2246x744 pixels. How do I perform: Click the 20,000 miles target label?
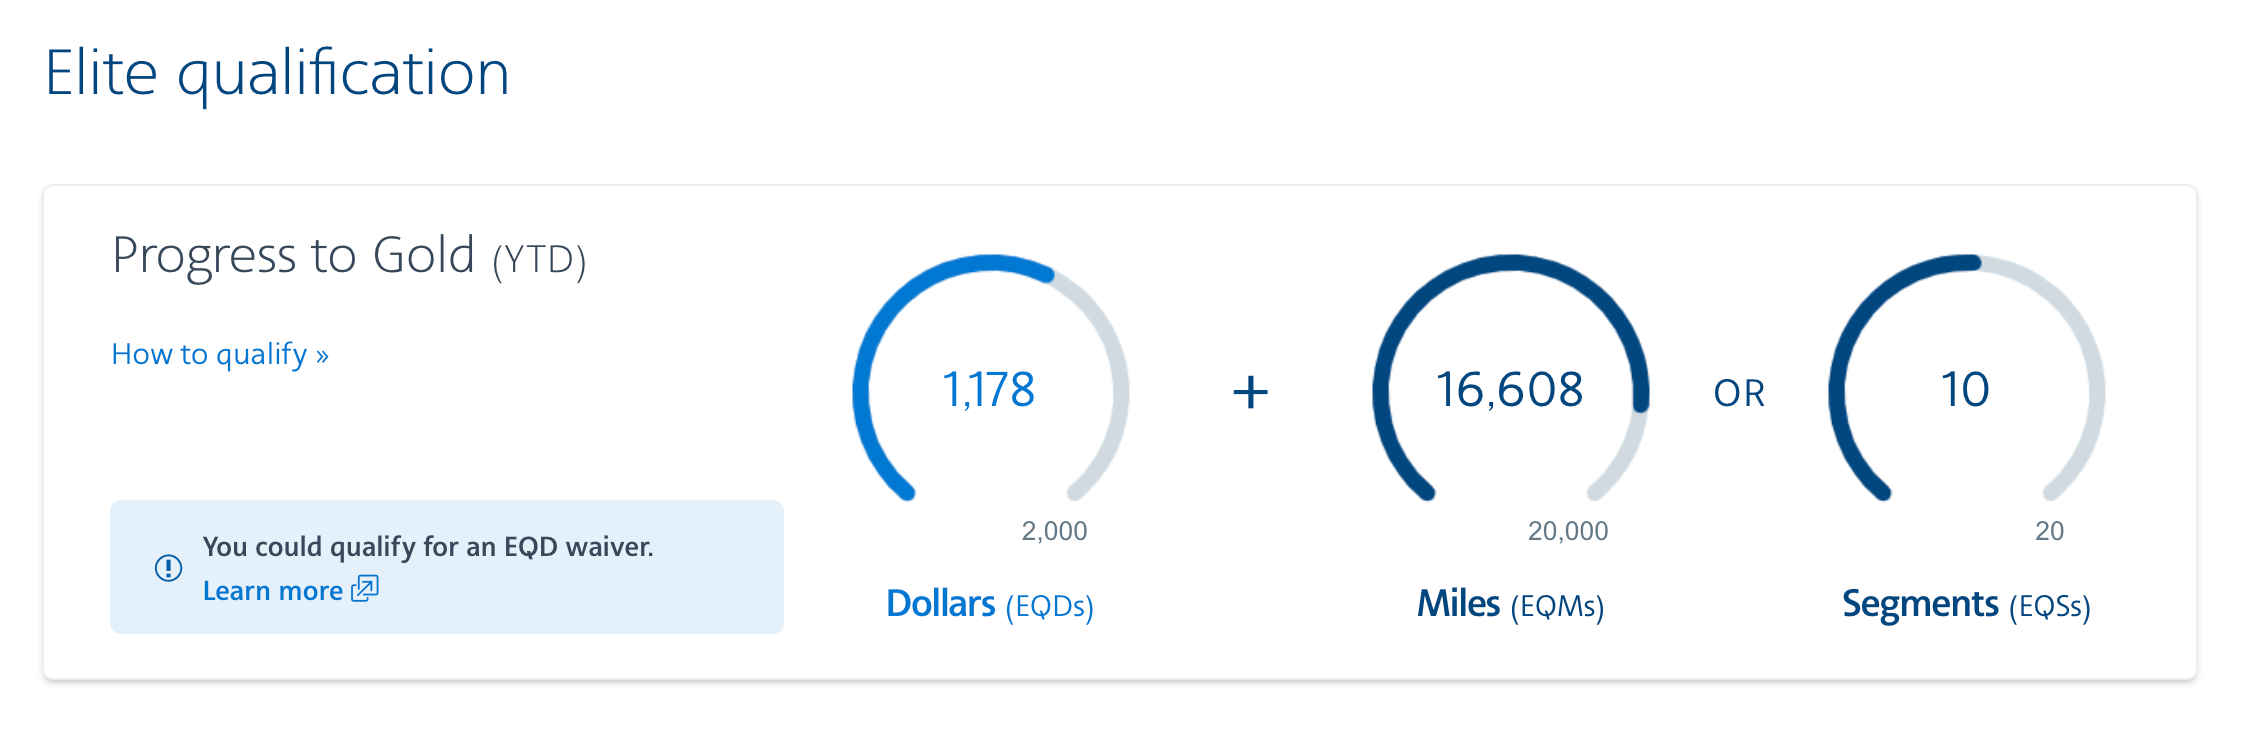pos(1567,531)
